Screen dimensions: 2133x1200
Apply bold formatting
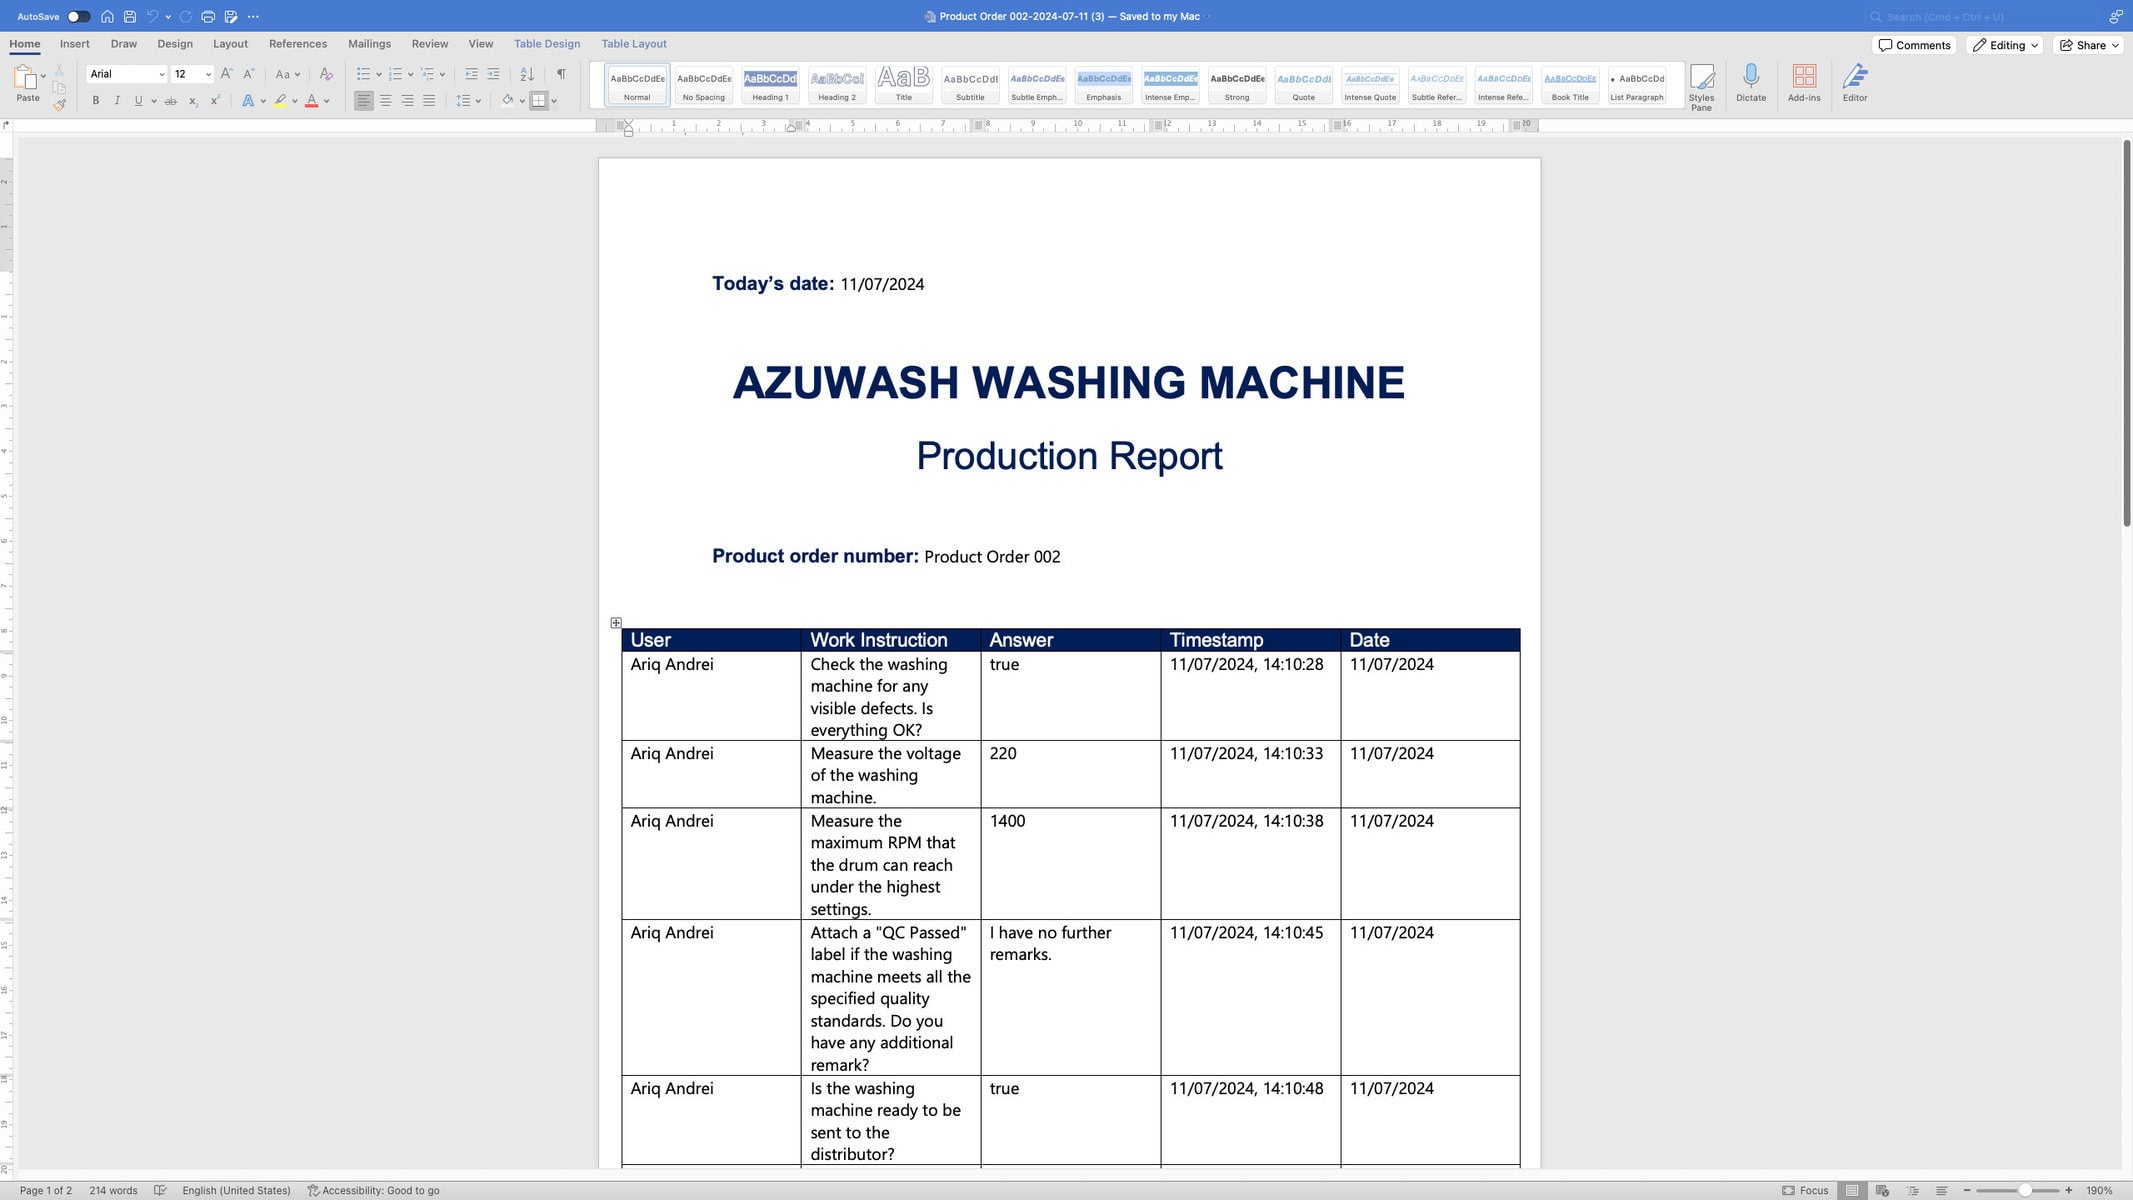(x=95, y=100)
